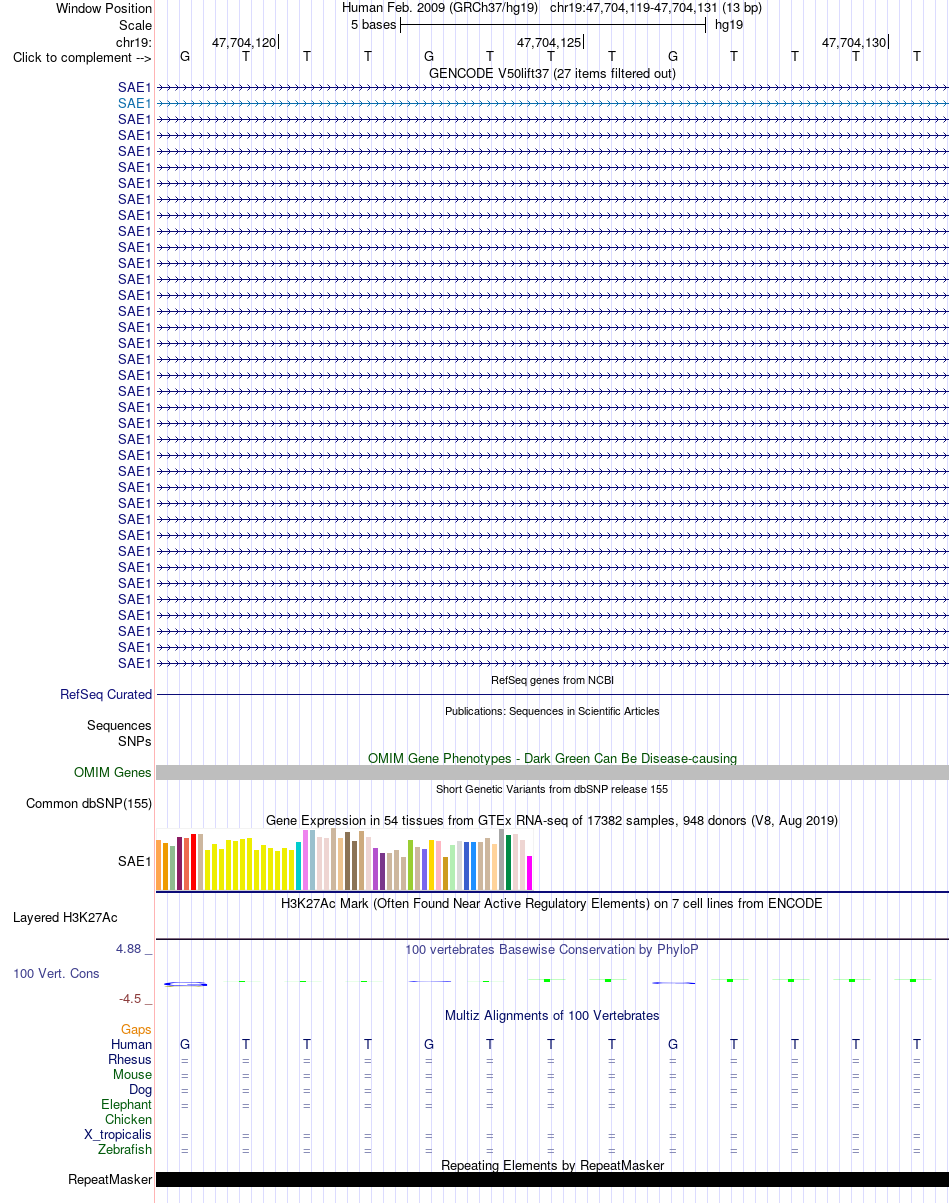Click the 'RefSeq genes from NCBI' title

552,680
